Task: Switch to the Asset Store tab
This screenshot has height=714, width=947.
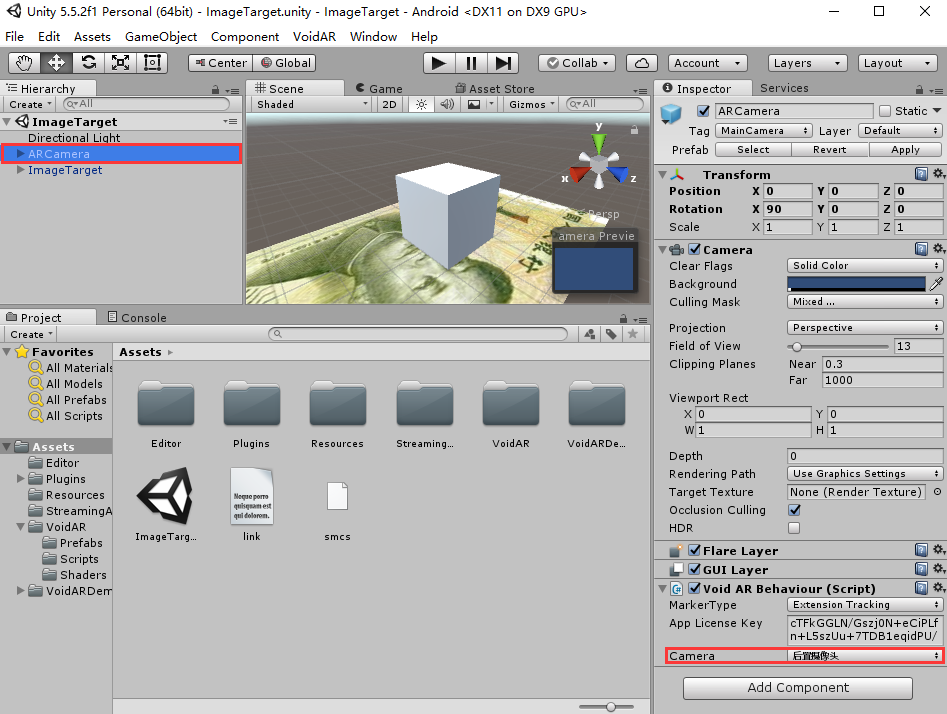Action: pos(495,89)
